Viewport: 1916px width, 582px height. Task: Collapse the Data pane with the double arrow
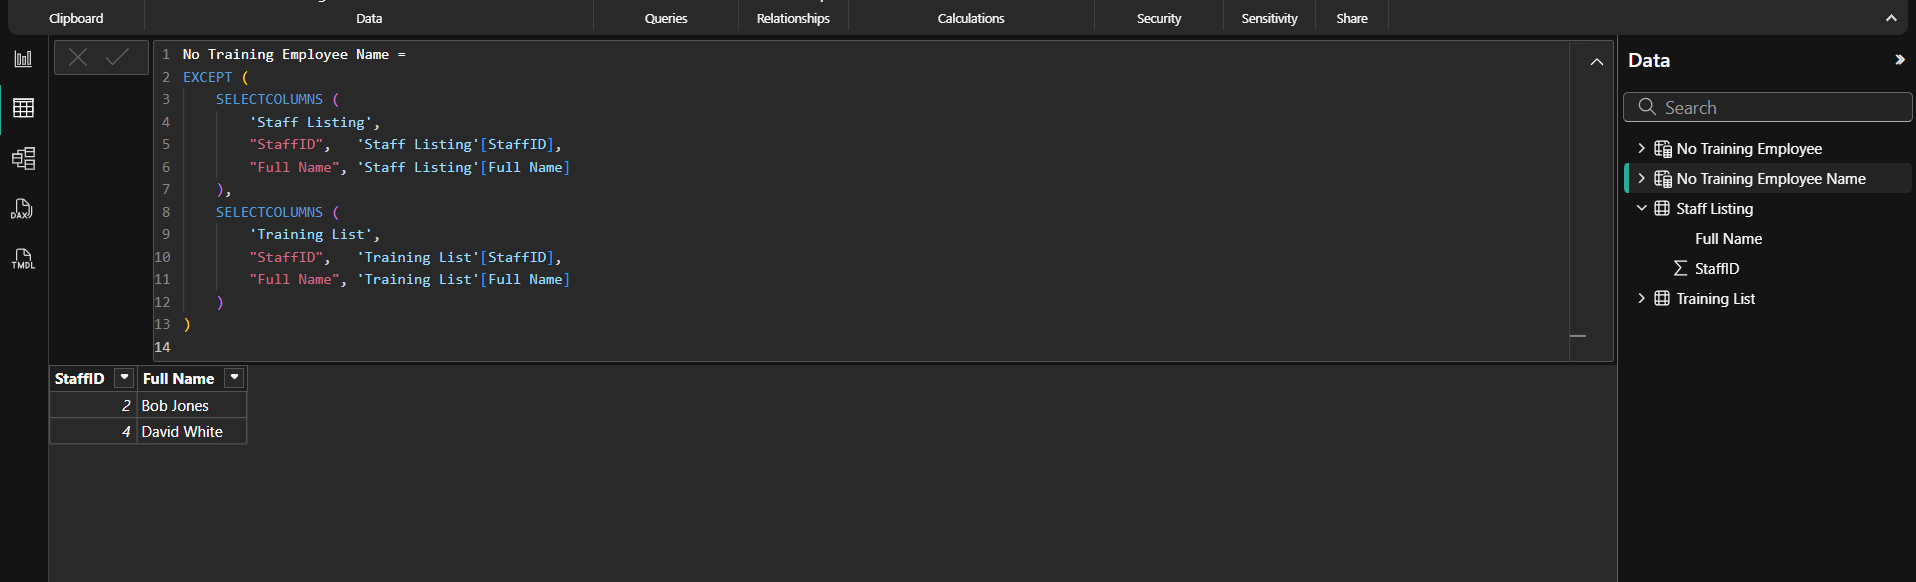pos(1899,60)
